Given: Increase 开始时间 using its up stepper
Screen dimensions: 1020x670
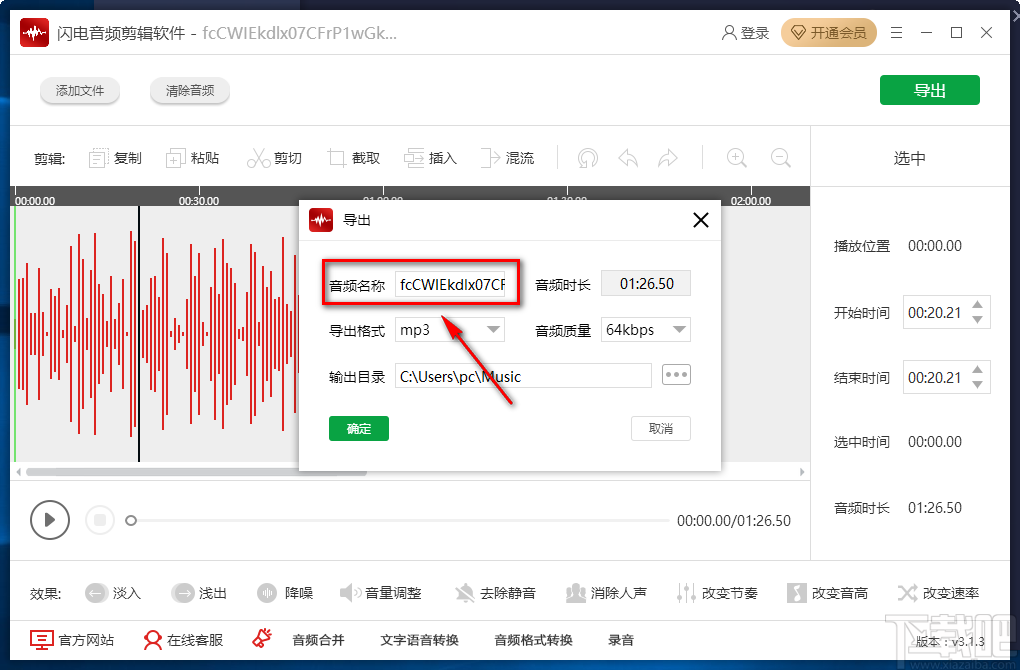Looking at the screenshot, I should pyautogui.click(x=978, y=305).
